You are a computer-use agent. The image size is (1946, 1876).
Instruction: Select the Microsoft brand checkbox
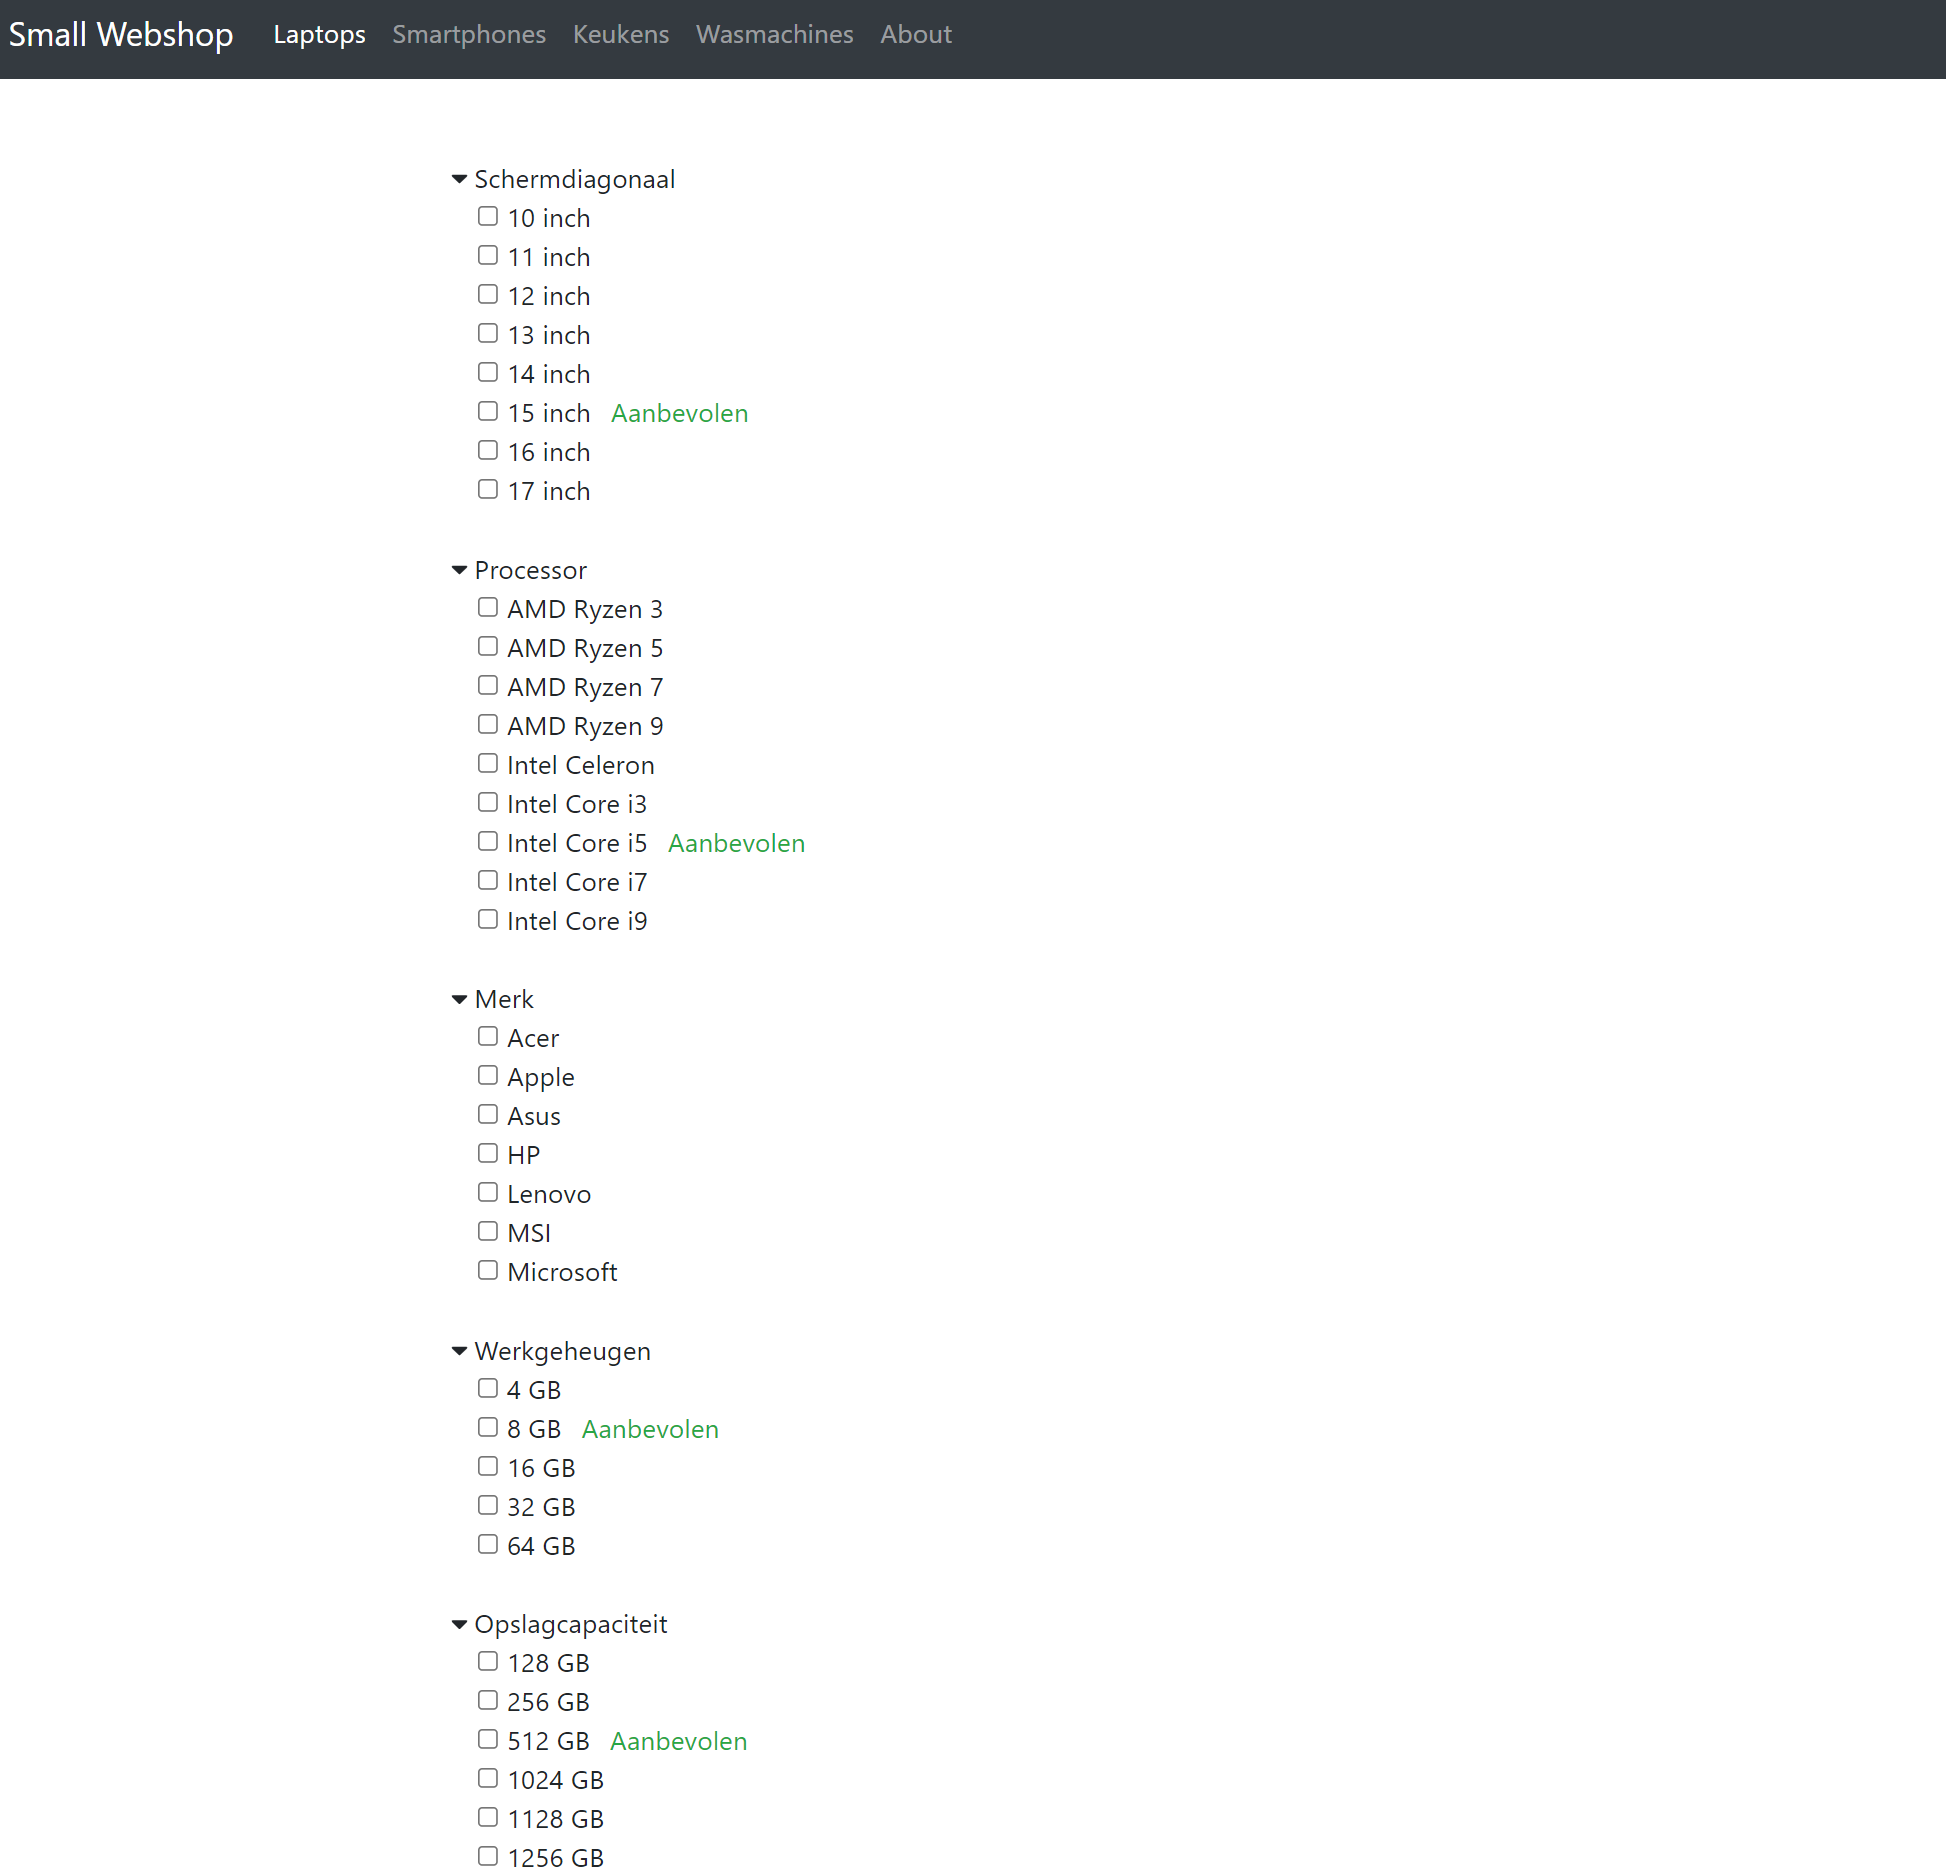tap(488, 1271)
